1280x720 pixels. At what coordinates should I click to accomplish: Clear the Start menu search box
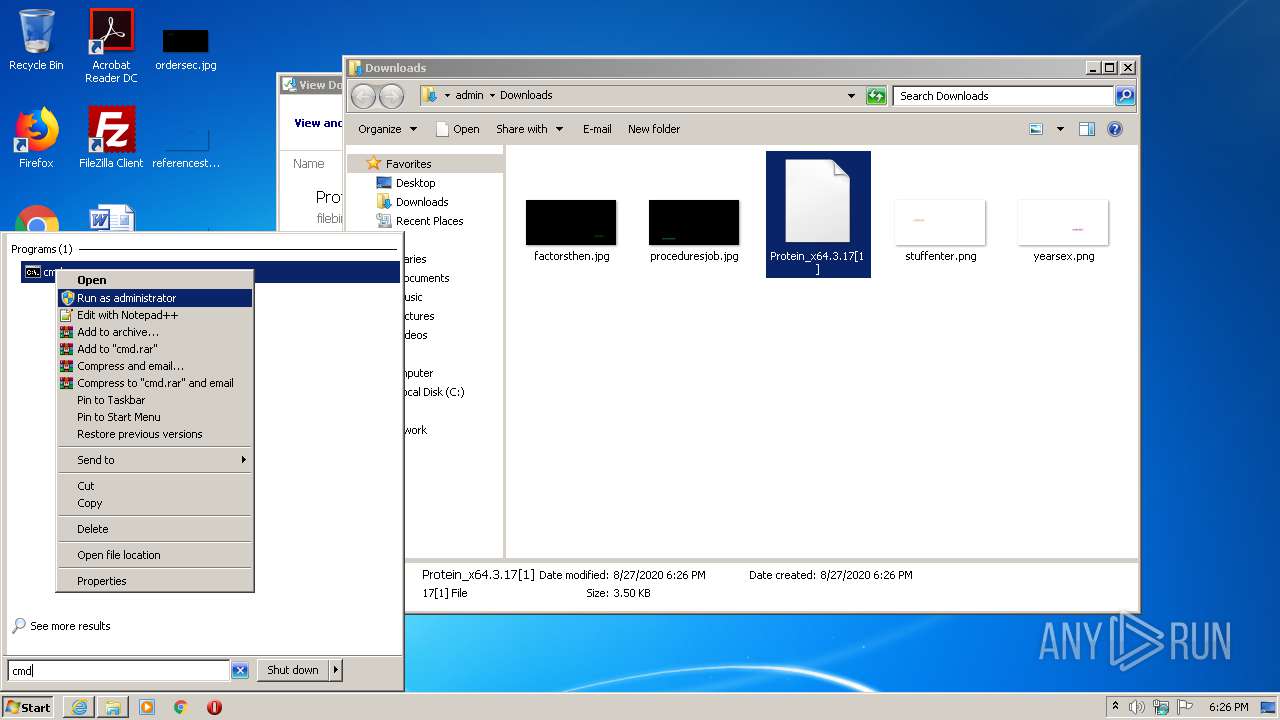(x=240, y=671)
